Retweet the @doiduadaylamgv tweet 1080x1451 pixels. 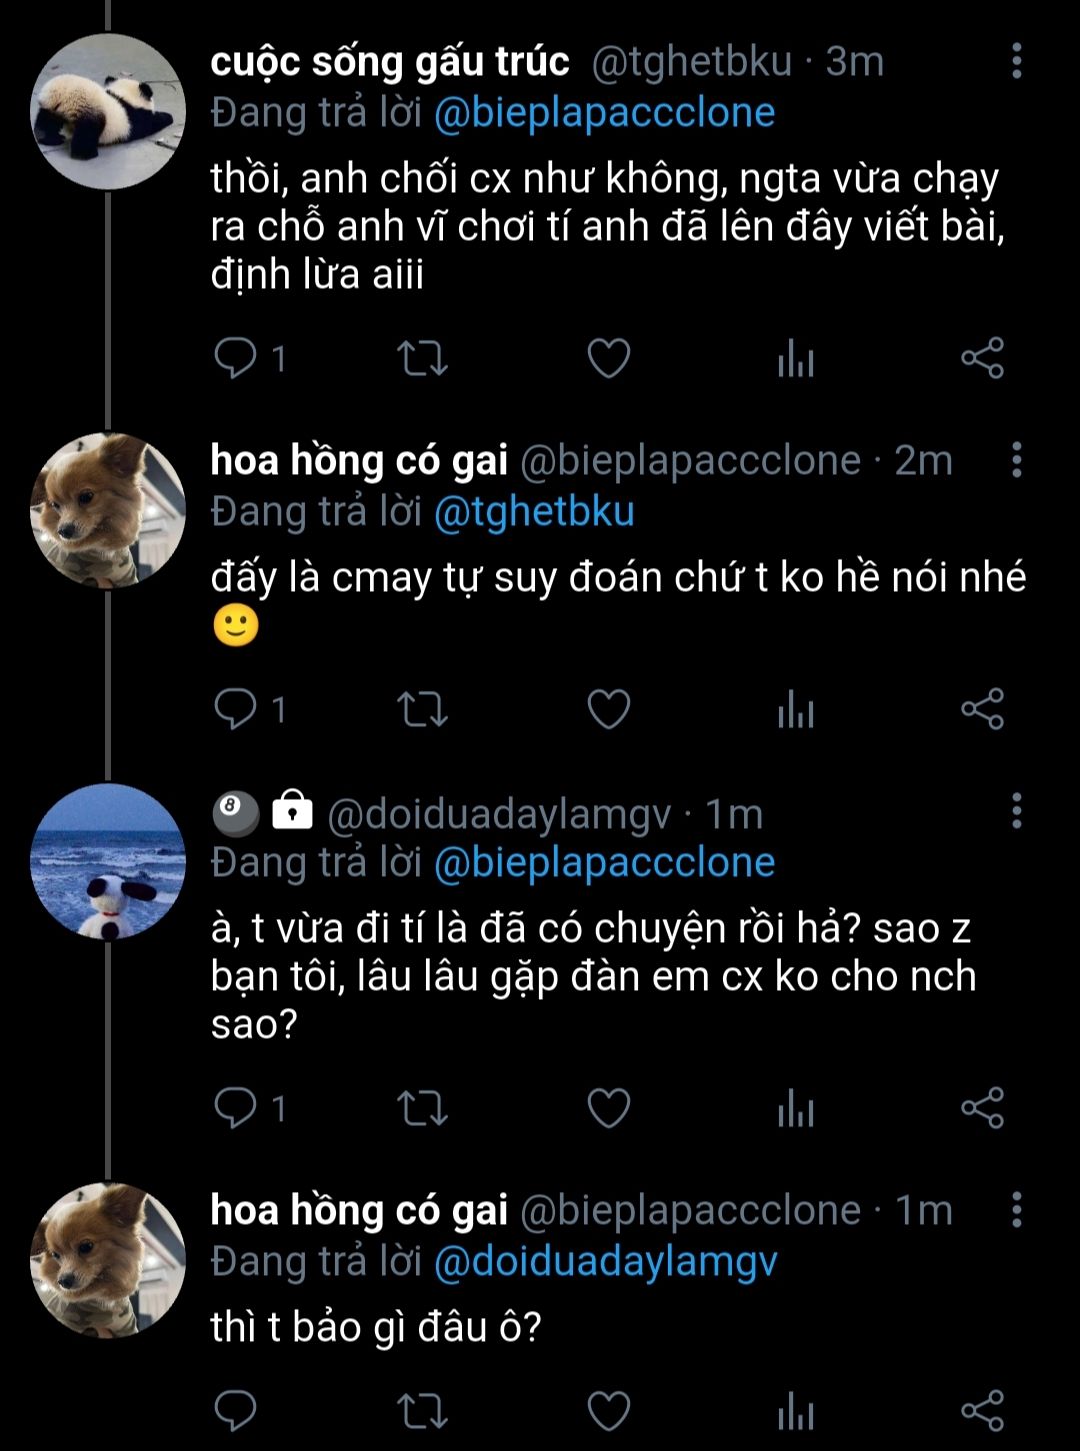[x=422, y=1108]
